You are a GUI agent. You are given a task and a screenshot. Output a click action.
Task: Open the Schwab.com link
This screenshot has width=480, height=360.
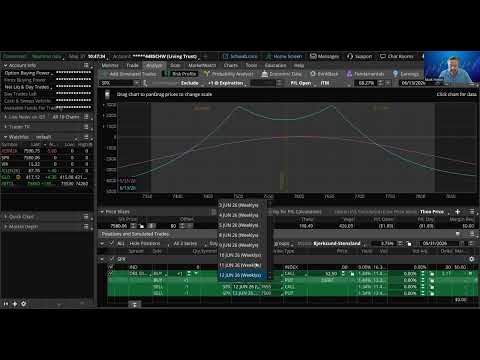240,56
